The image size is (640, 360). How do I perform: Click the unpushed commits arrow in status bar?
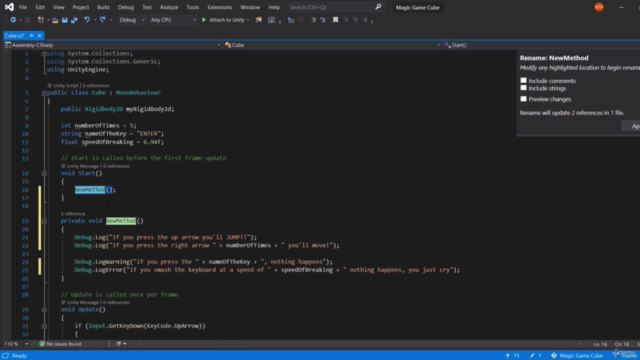point(508,356)
